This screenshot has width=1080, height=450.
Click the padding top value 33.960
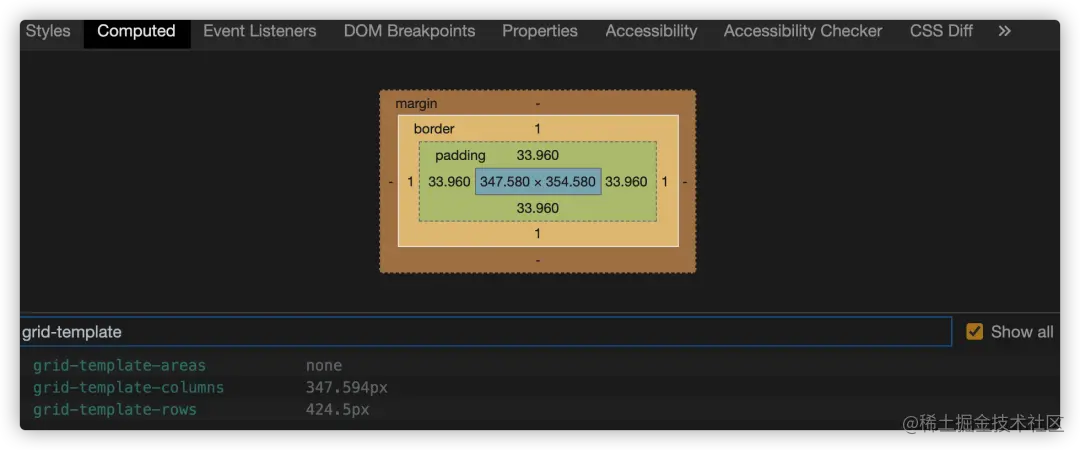coord(538,155)
